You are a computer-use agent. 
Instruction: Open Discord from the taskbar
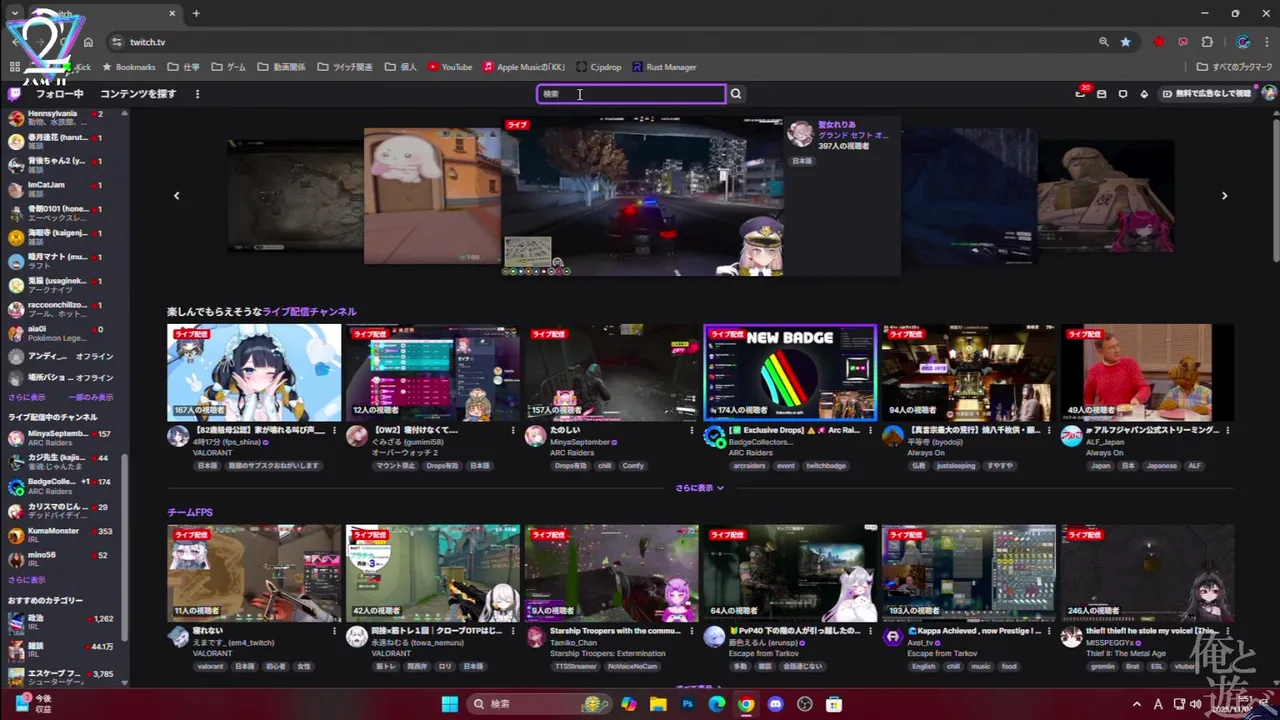775,704
